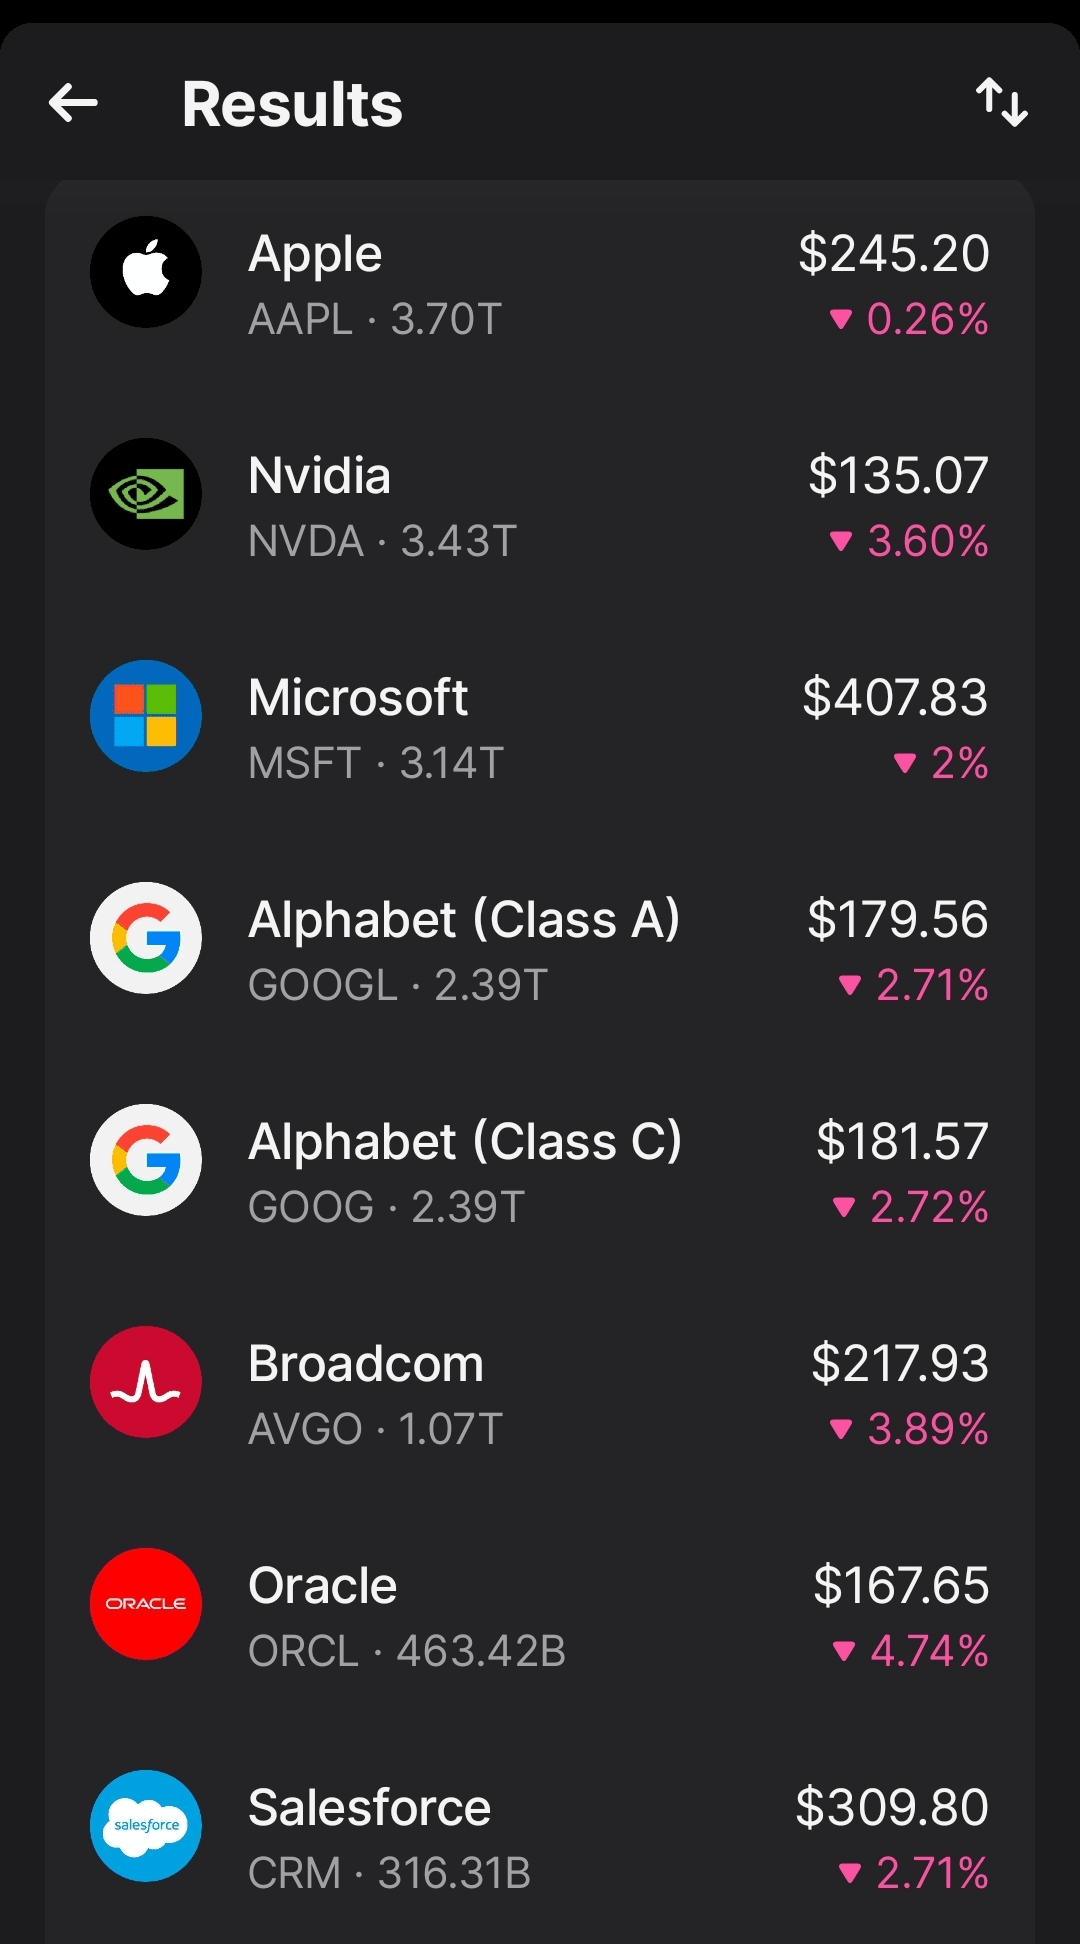Tap the Nvidia logo icon

[146, 494]
